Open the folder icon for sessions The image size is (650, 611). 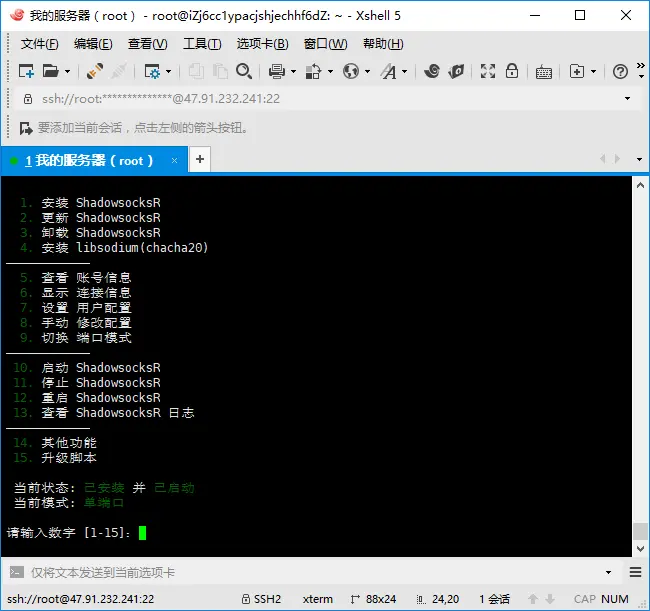click(51, 71)
